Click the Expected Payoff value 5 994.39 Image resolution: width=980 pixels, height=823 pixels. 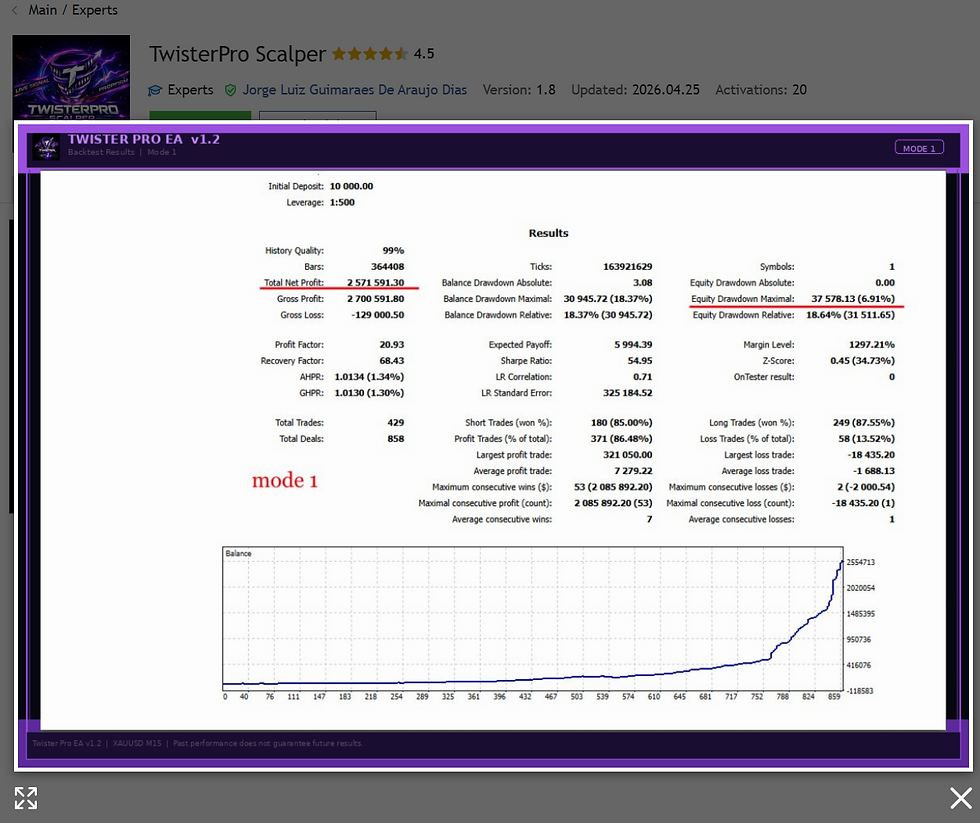click(633, 345)
